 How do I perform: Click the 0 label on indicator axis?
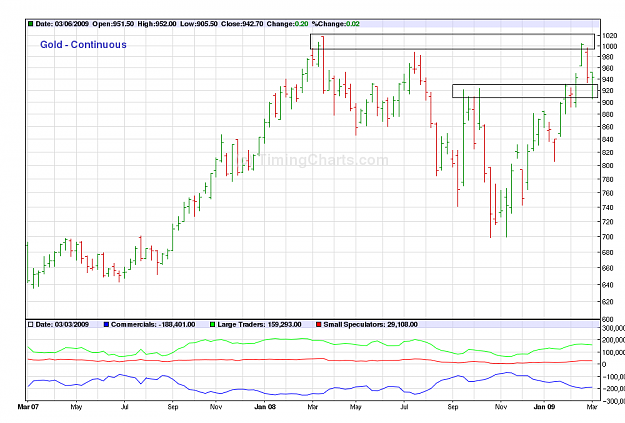point(604,364)
